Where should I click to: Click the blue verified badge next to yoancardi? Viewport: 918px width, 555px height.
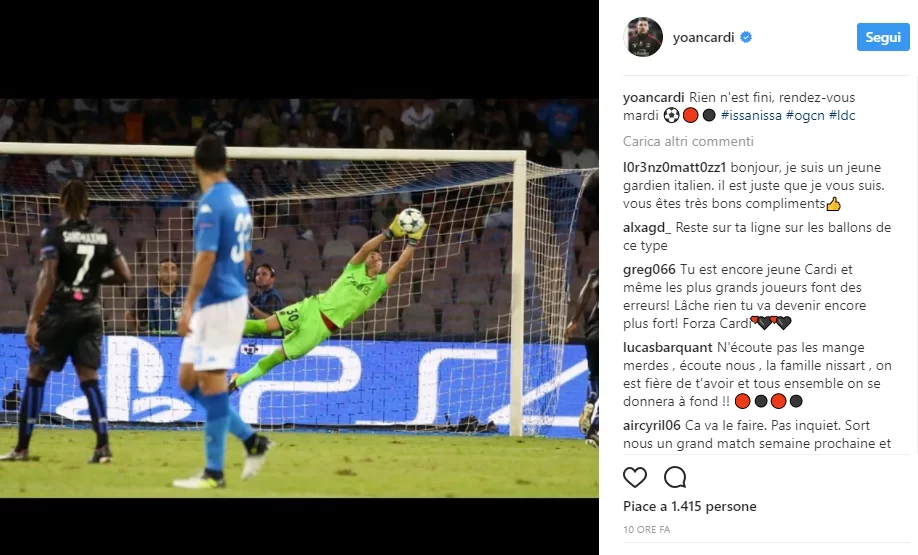(x=746, y=37)
